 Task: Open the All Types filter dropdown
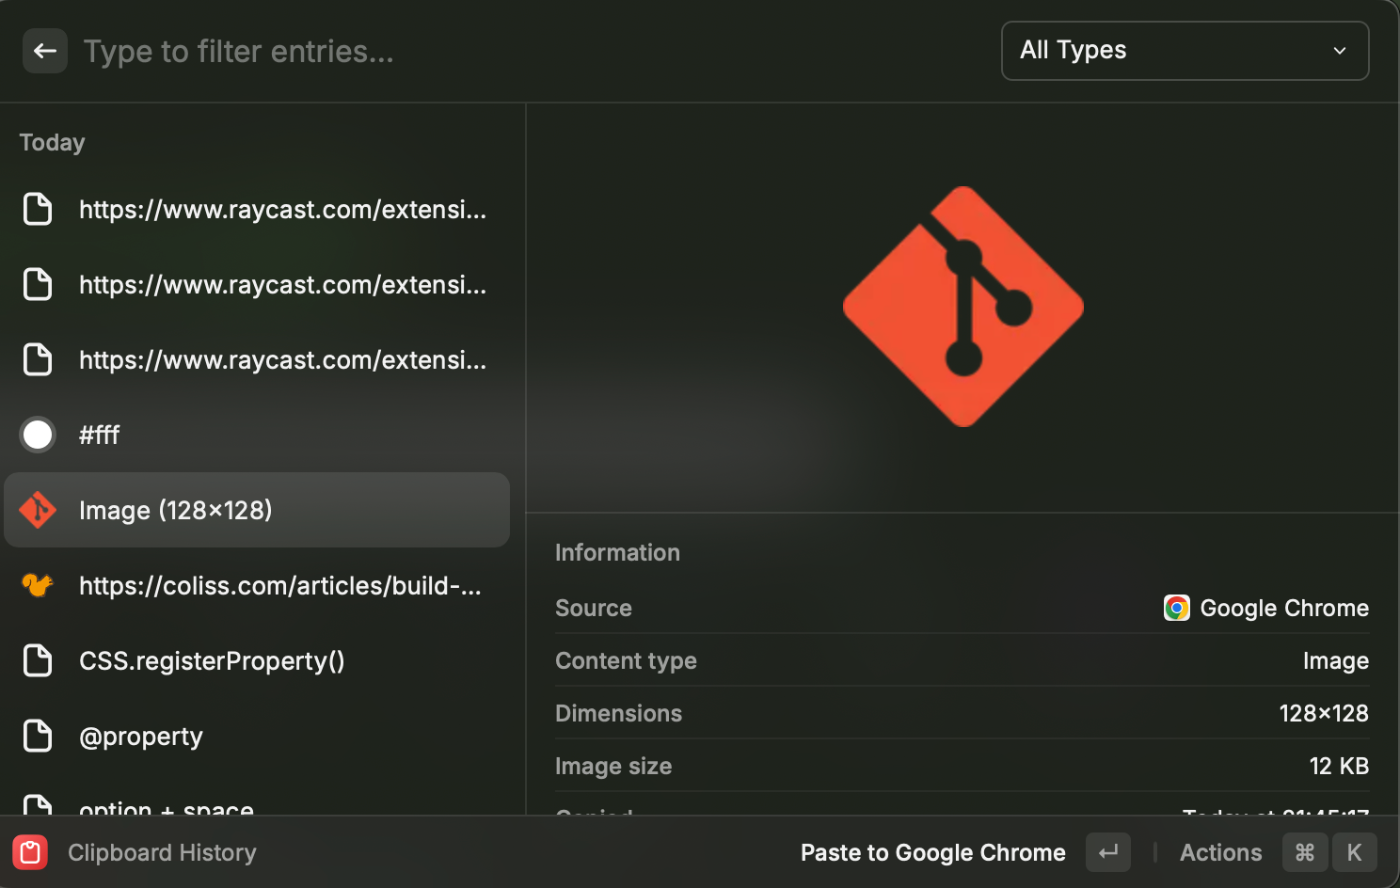pos(1184,51)
